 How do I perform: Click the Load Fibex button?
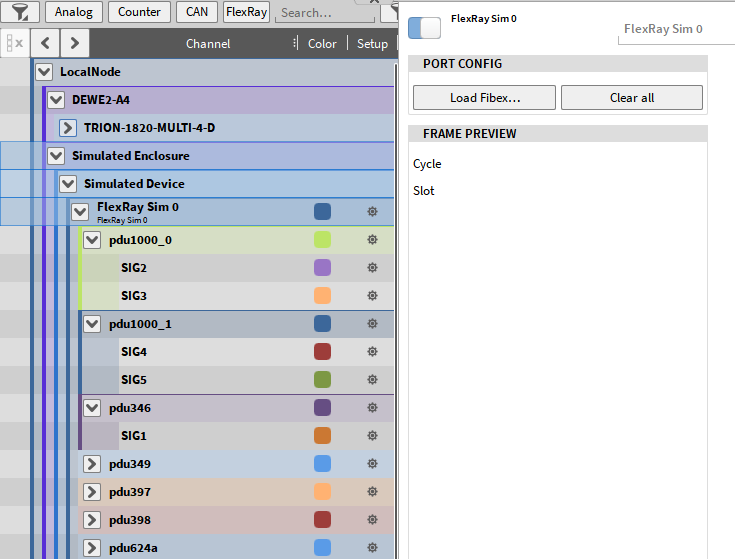pyautogui.click(x=484, y=98)
